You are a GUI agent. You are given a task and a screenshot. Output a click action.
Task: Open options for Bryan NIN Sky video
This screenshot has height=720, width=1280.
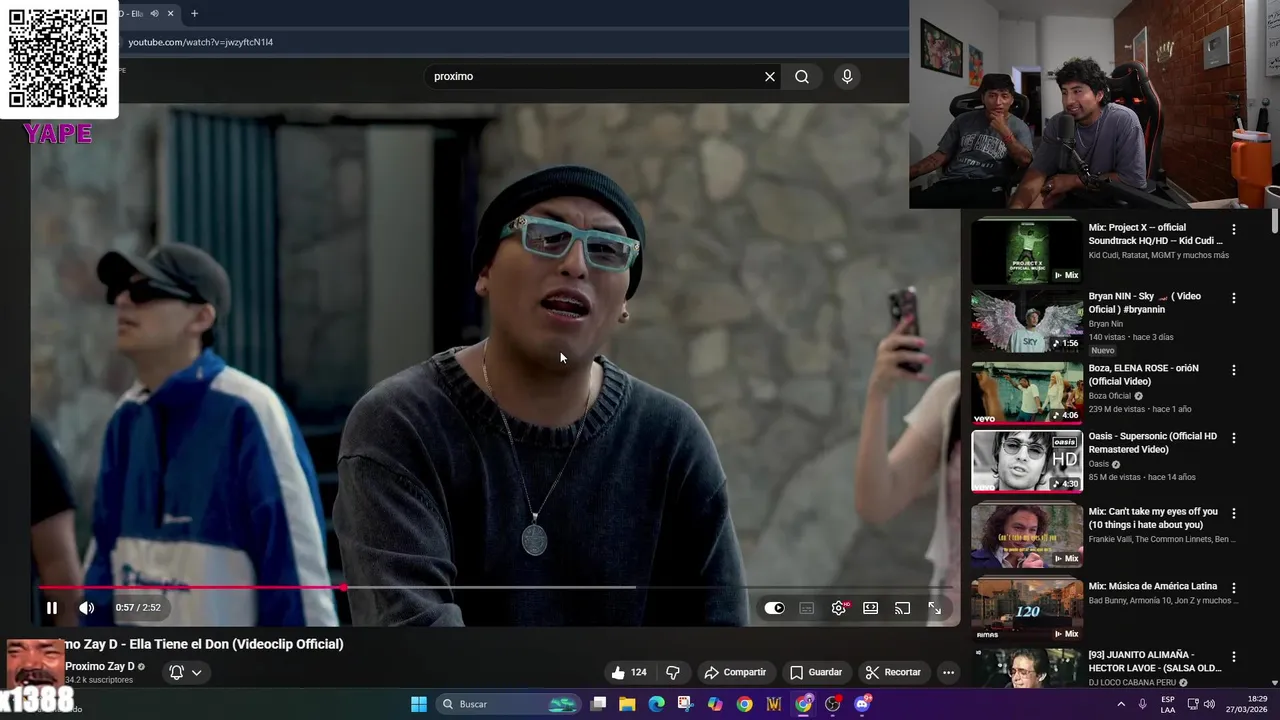(x=1233, y=298)
